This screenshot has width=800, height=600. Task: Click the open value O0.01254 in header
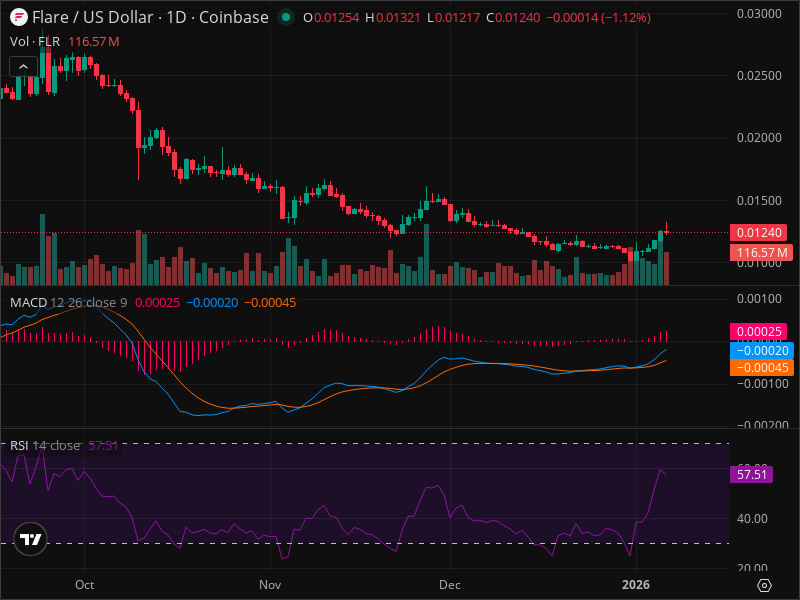[331, 17]
